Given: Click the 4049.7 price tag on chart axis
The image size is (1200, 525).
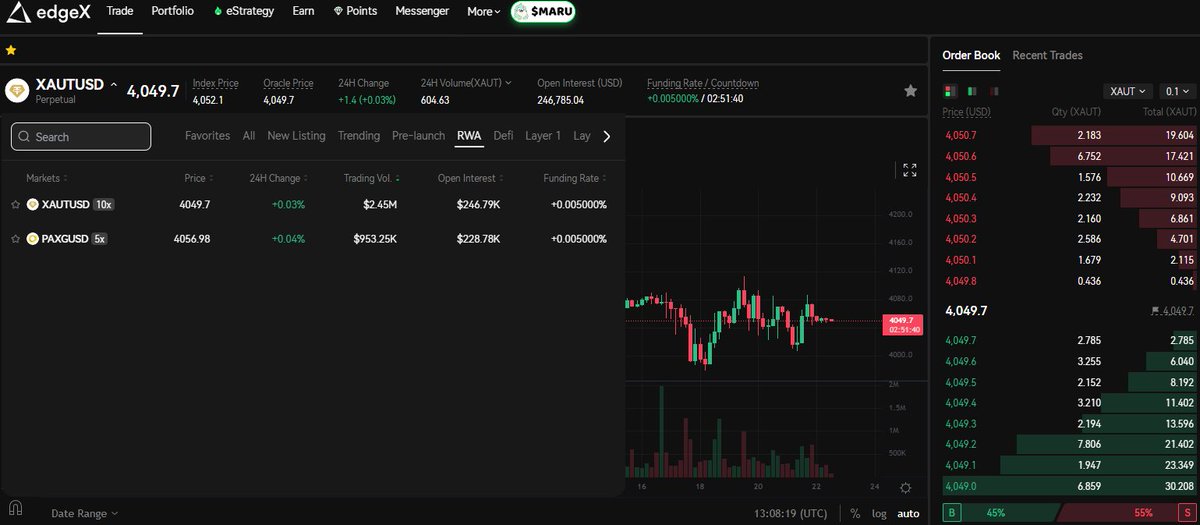Looking at the screenshot, I should tap(901, 324).
